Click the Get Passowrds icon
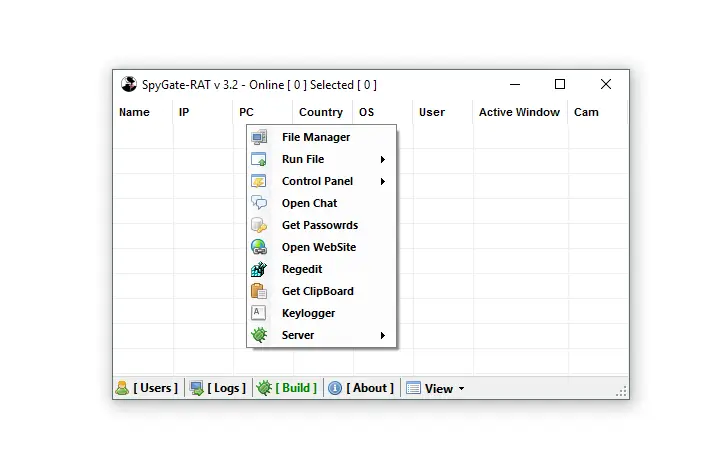 [259, 225]
